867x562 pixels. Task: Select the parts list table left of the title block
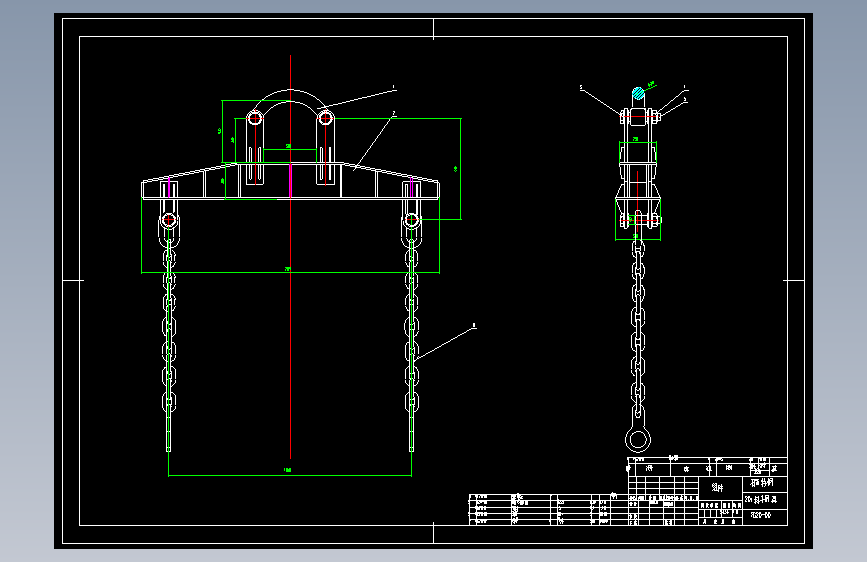click(x=548, y=509)
